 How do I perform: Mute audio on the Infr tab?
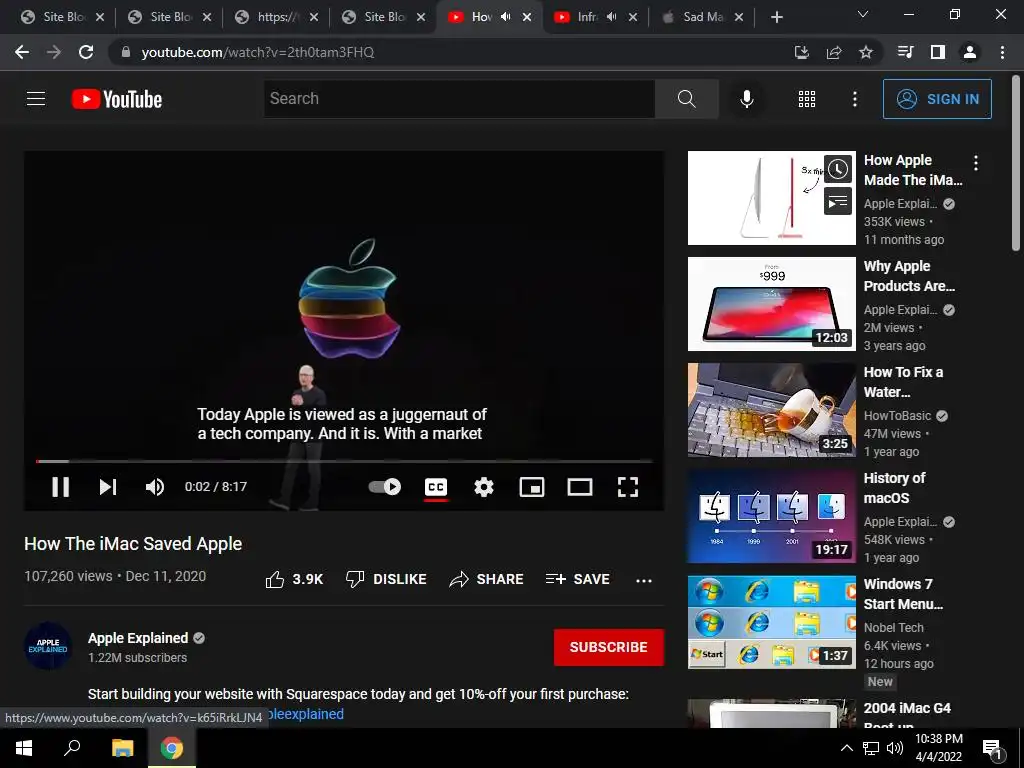click(611, 17)
